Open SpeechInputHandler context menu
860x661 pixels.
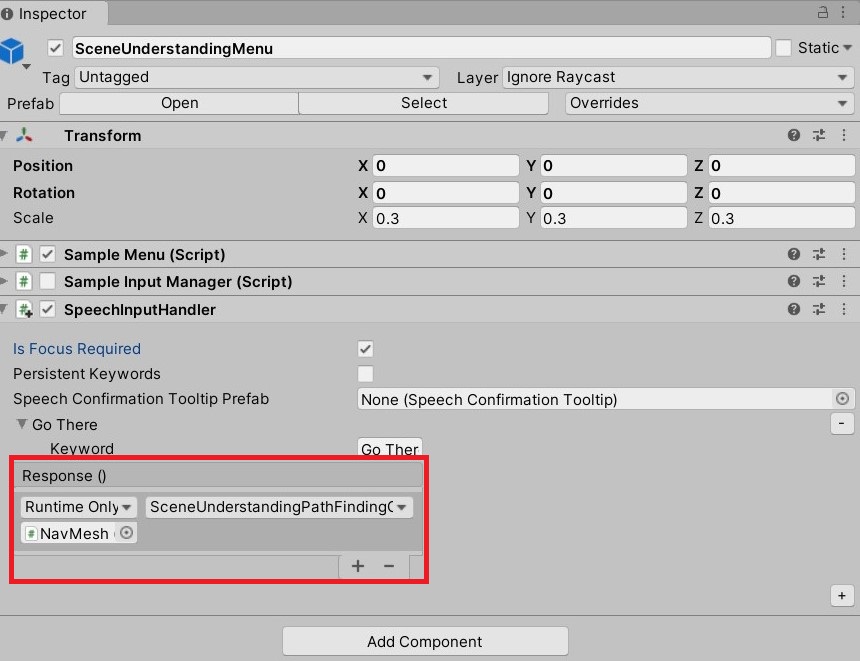point(844,309)
